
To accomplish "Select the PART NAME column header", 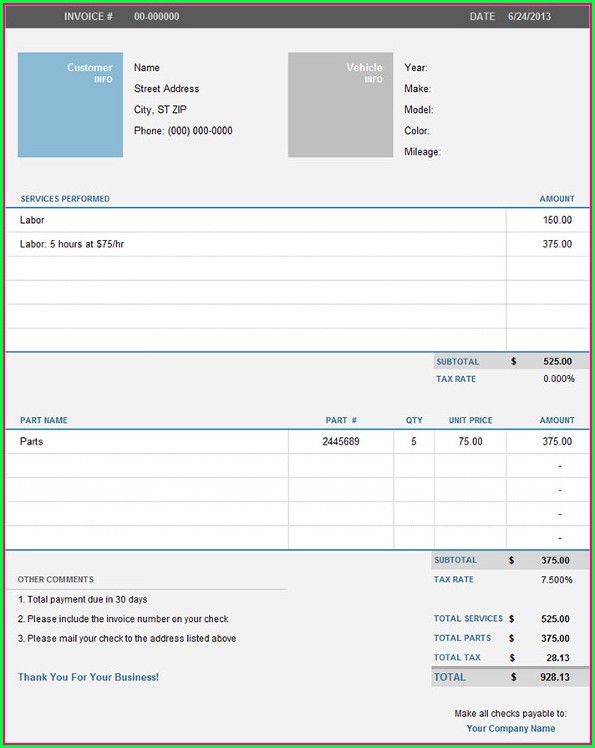I will click(43, 420).
